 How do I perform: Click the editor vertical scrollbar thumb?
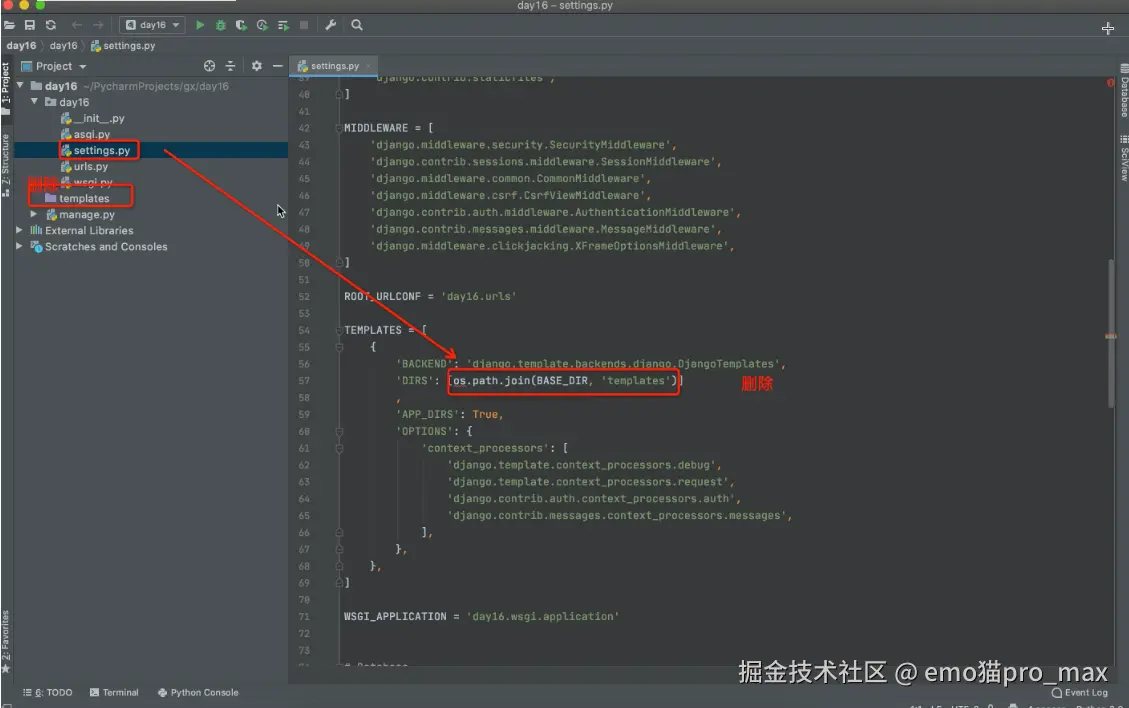(1112, 333)
